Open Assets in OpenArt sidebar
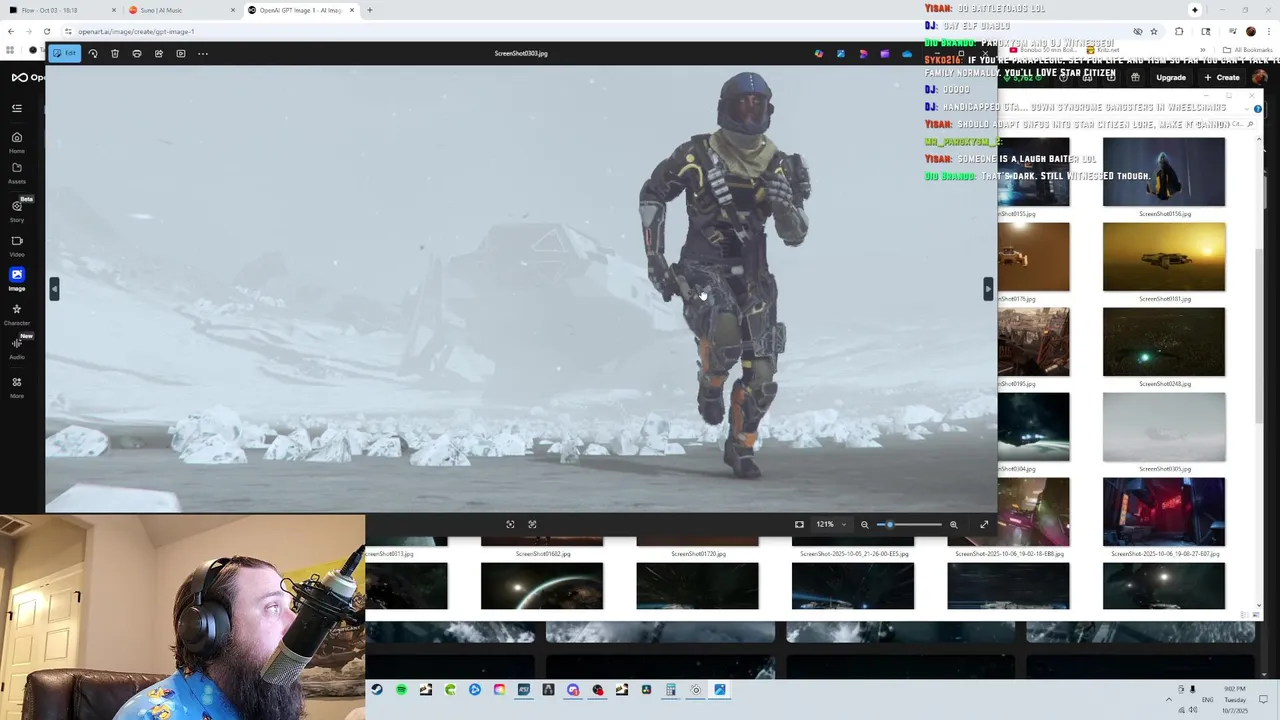Viewport: 1280px width, 720px height. [17, 172]
